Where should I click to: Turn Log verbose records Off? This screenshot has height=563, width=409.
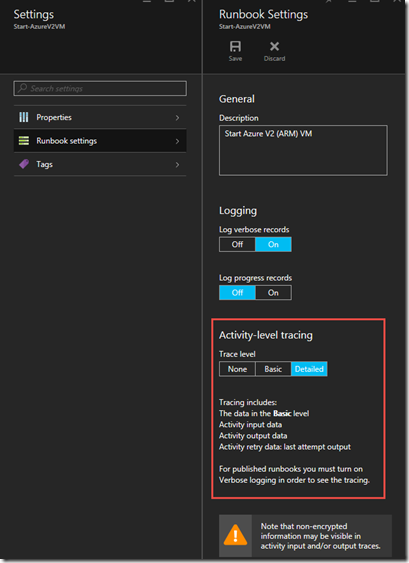(x=237, y=245)
